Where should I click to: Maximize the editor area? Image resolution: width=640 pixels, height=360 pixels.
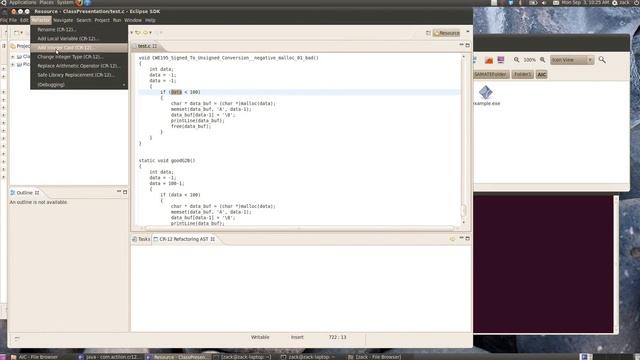[467, 45]
